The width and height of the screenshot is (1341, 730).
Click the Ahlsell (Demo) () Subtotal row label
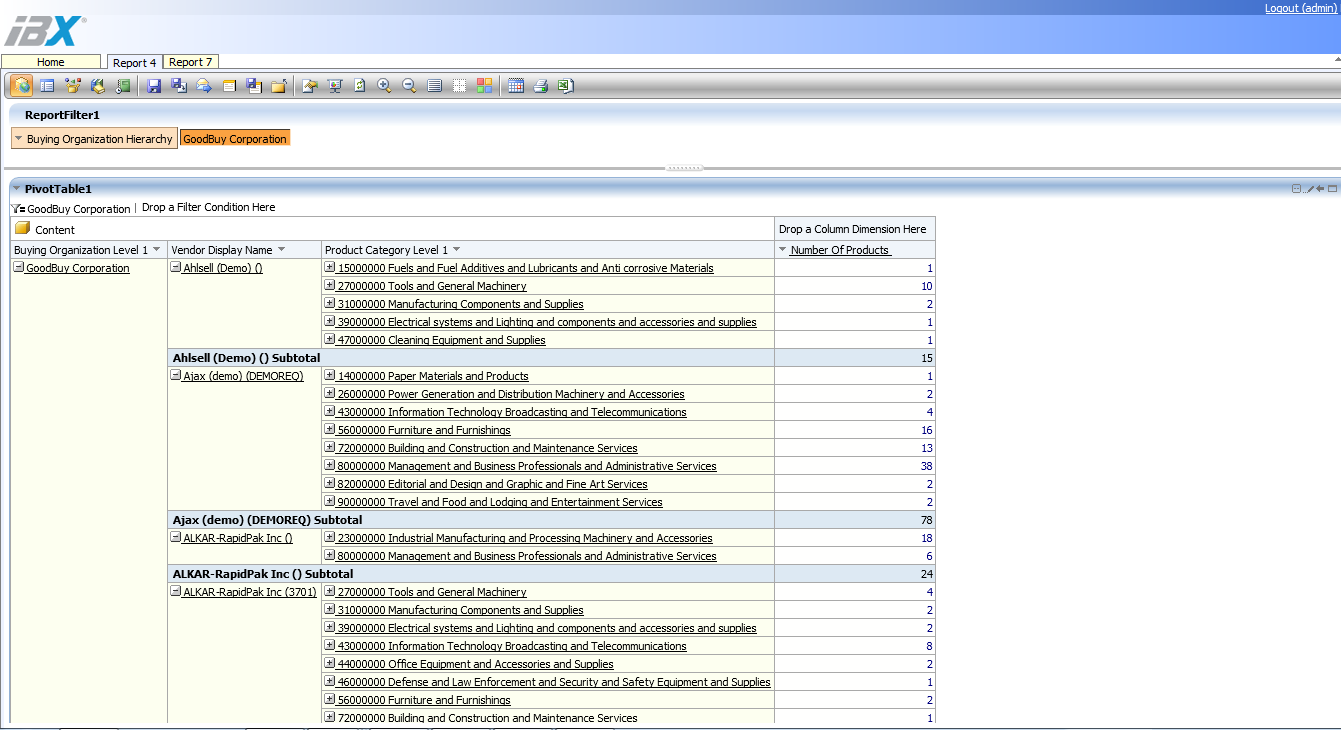coord(246,357)
